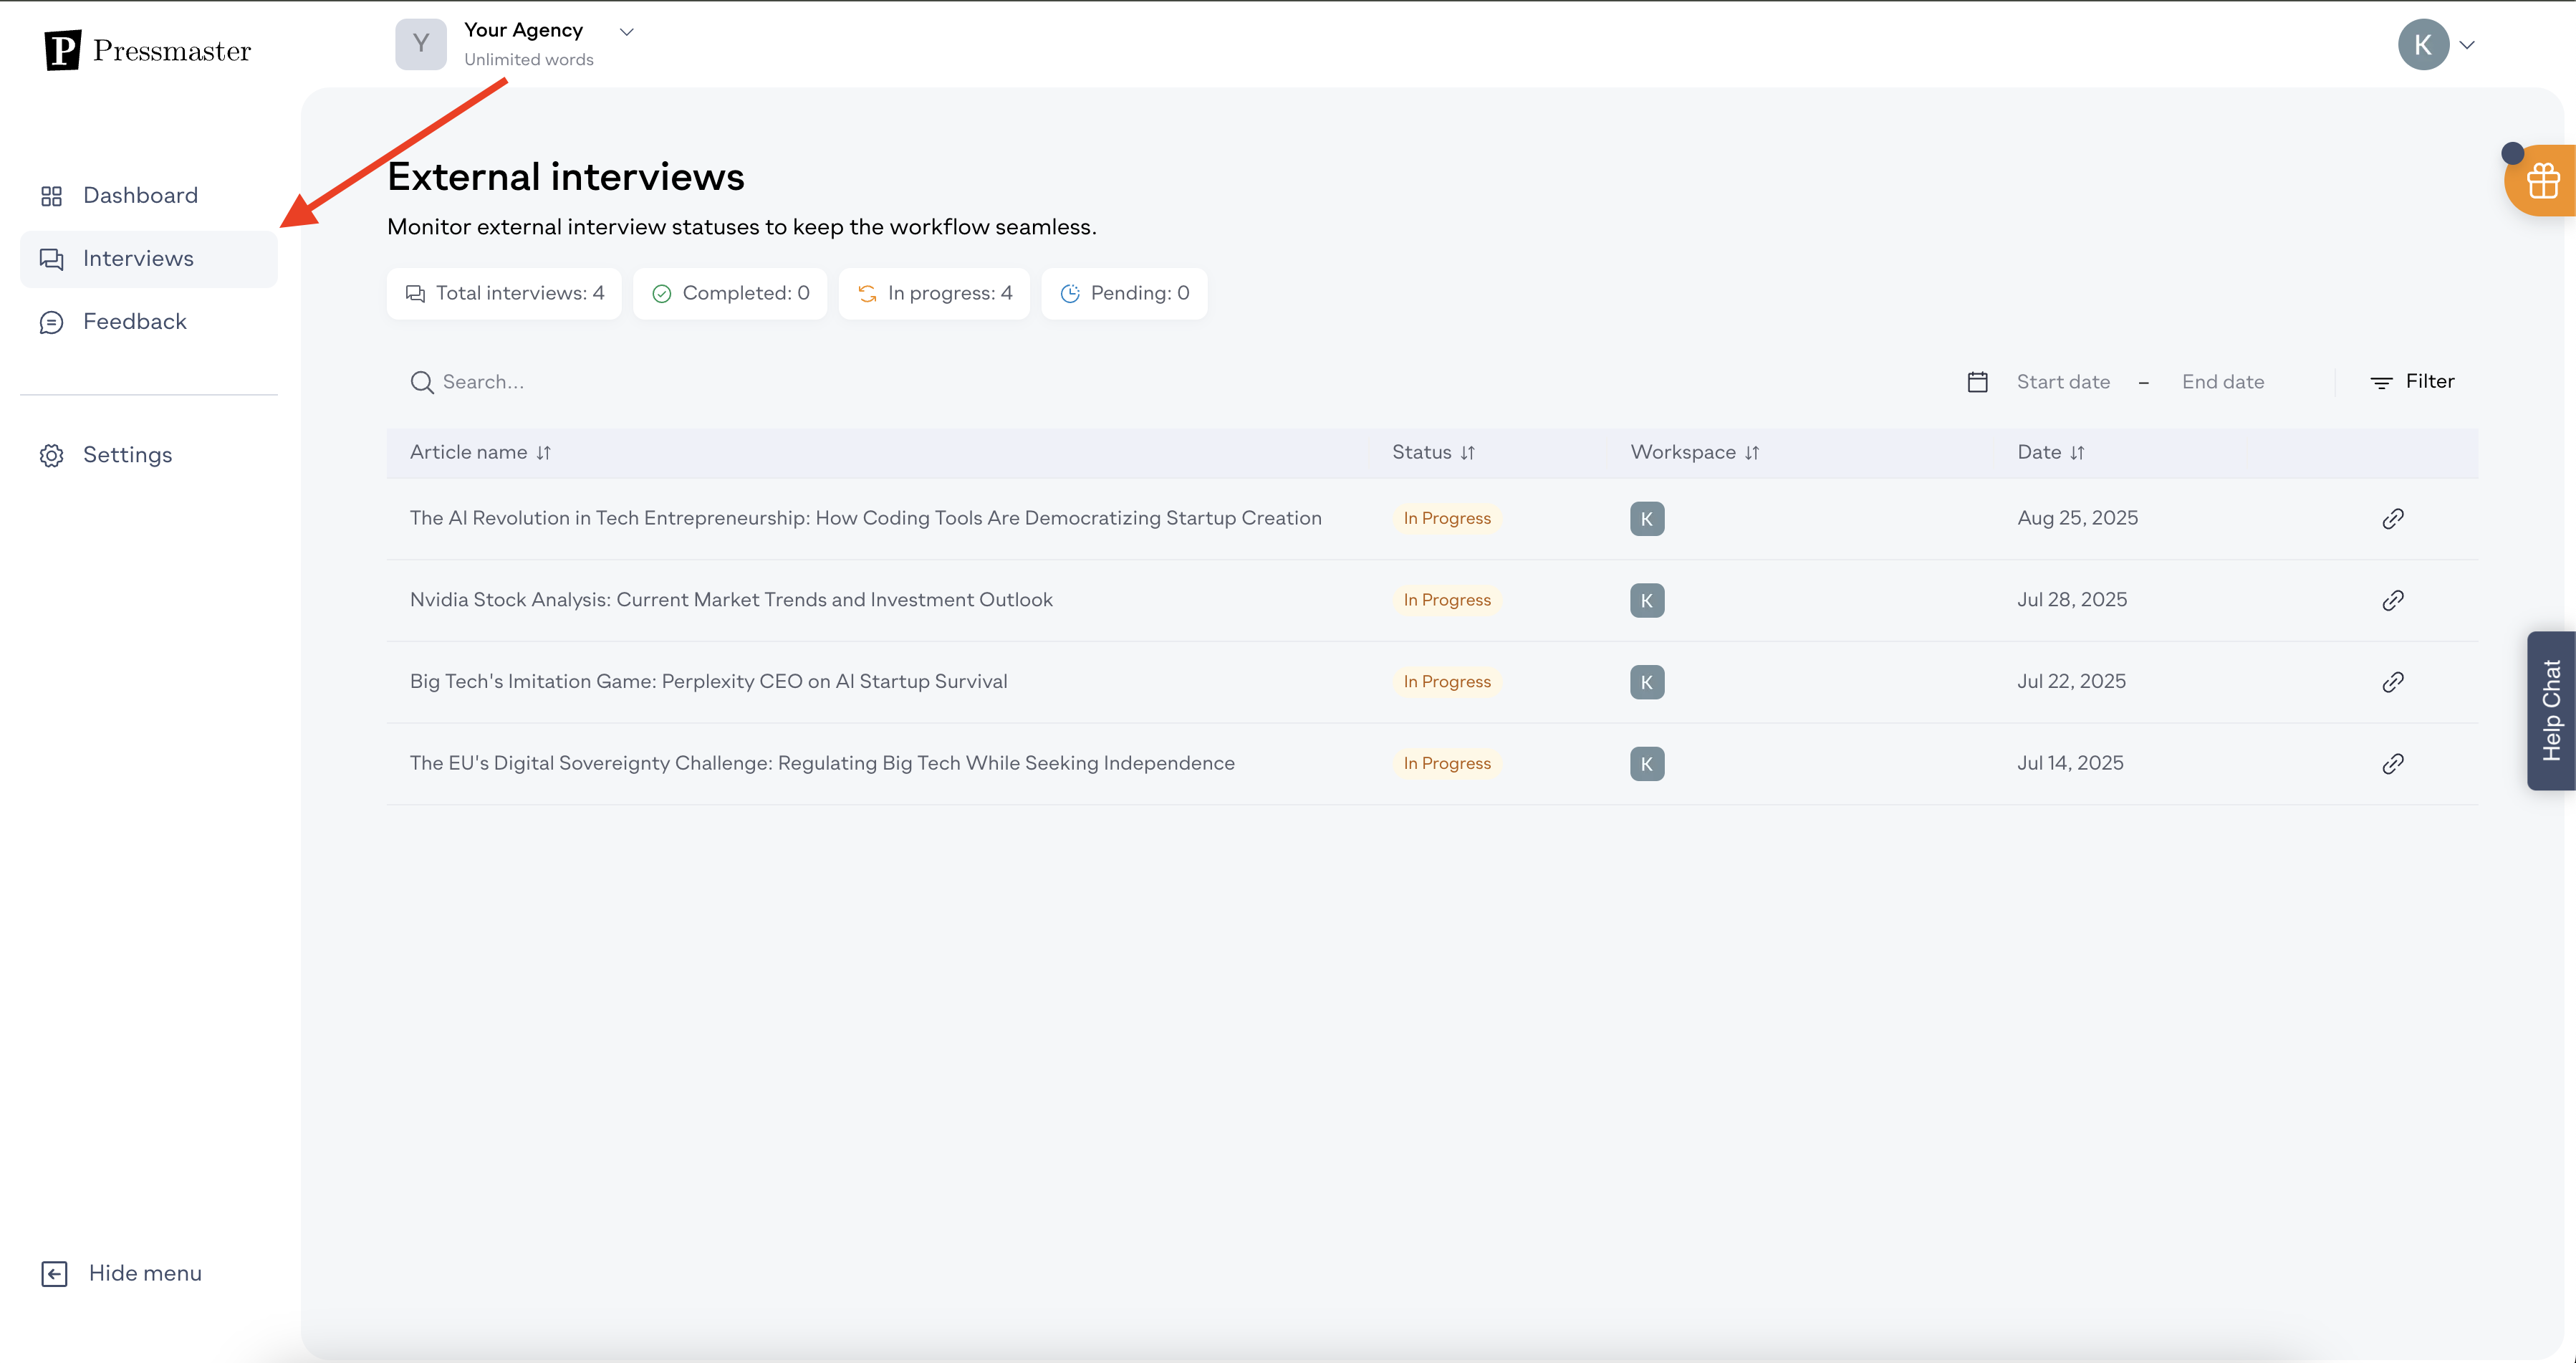Click the Pressmaster logo
This screenshot has height=1363, width=2576.
tap(148, 50)
